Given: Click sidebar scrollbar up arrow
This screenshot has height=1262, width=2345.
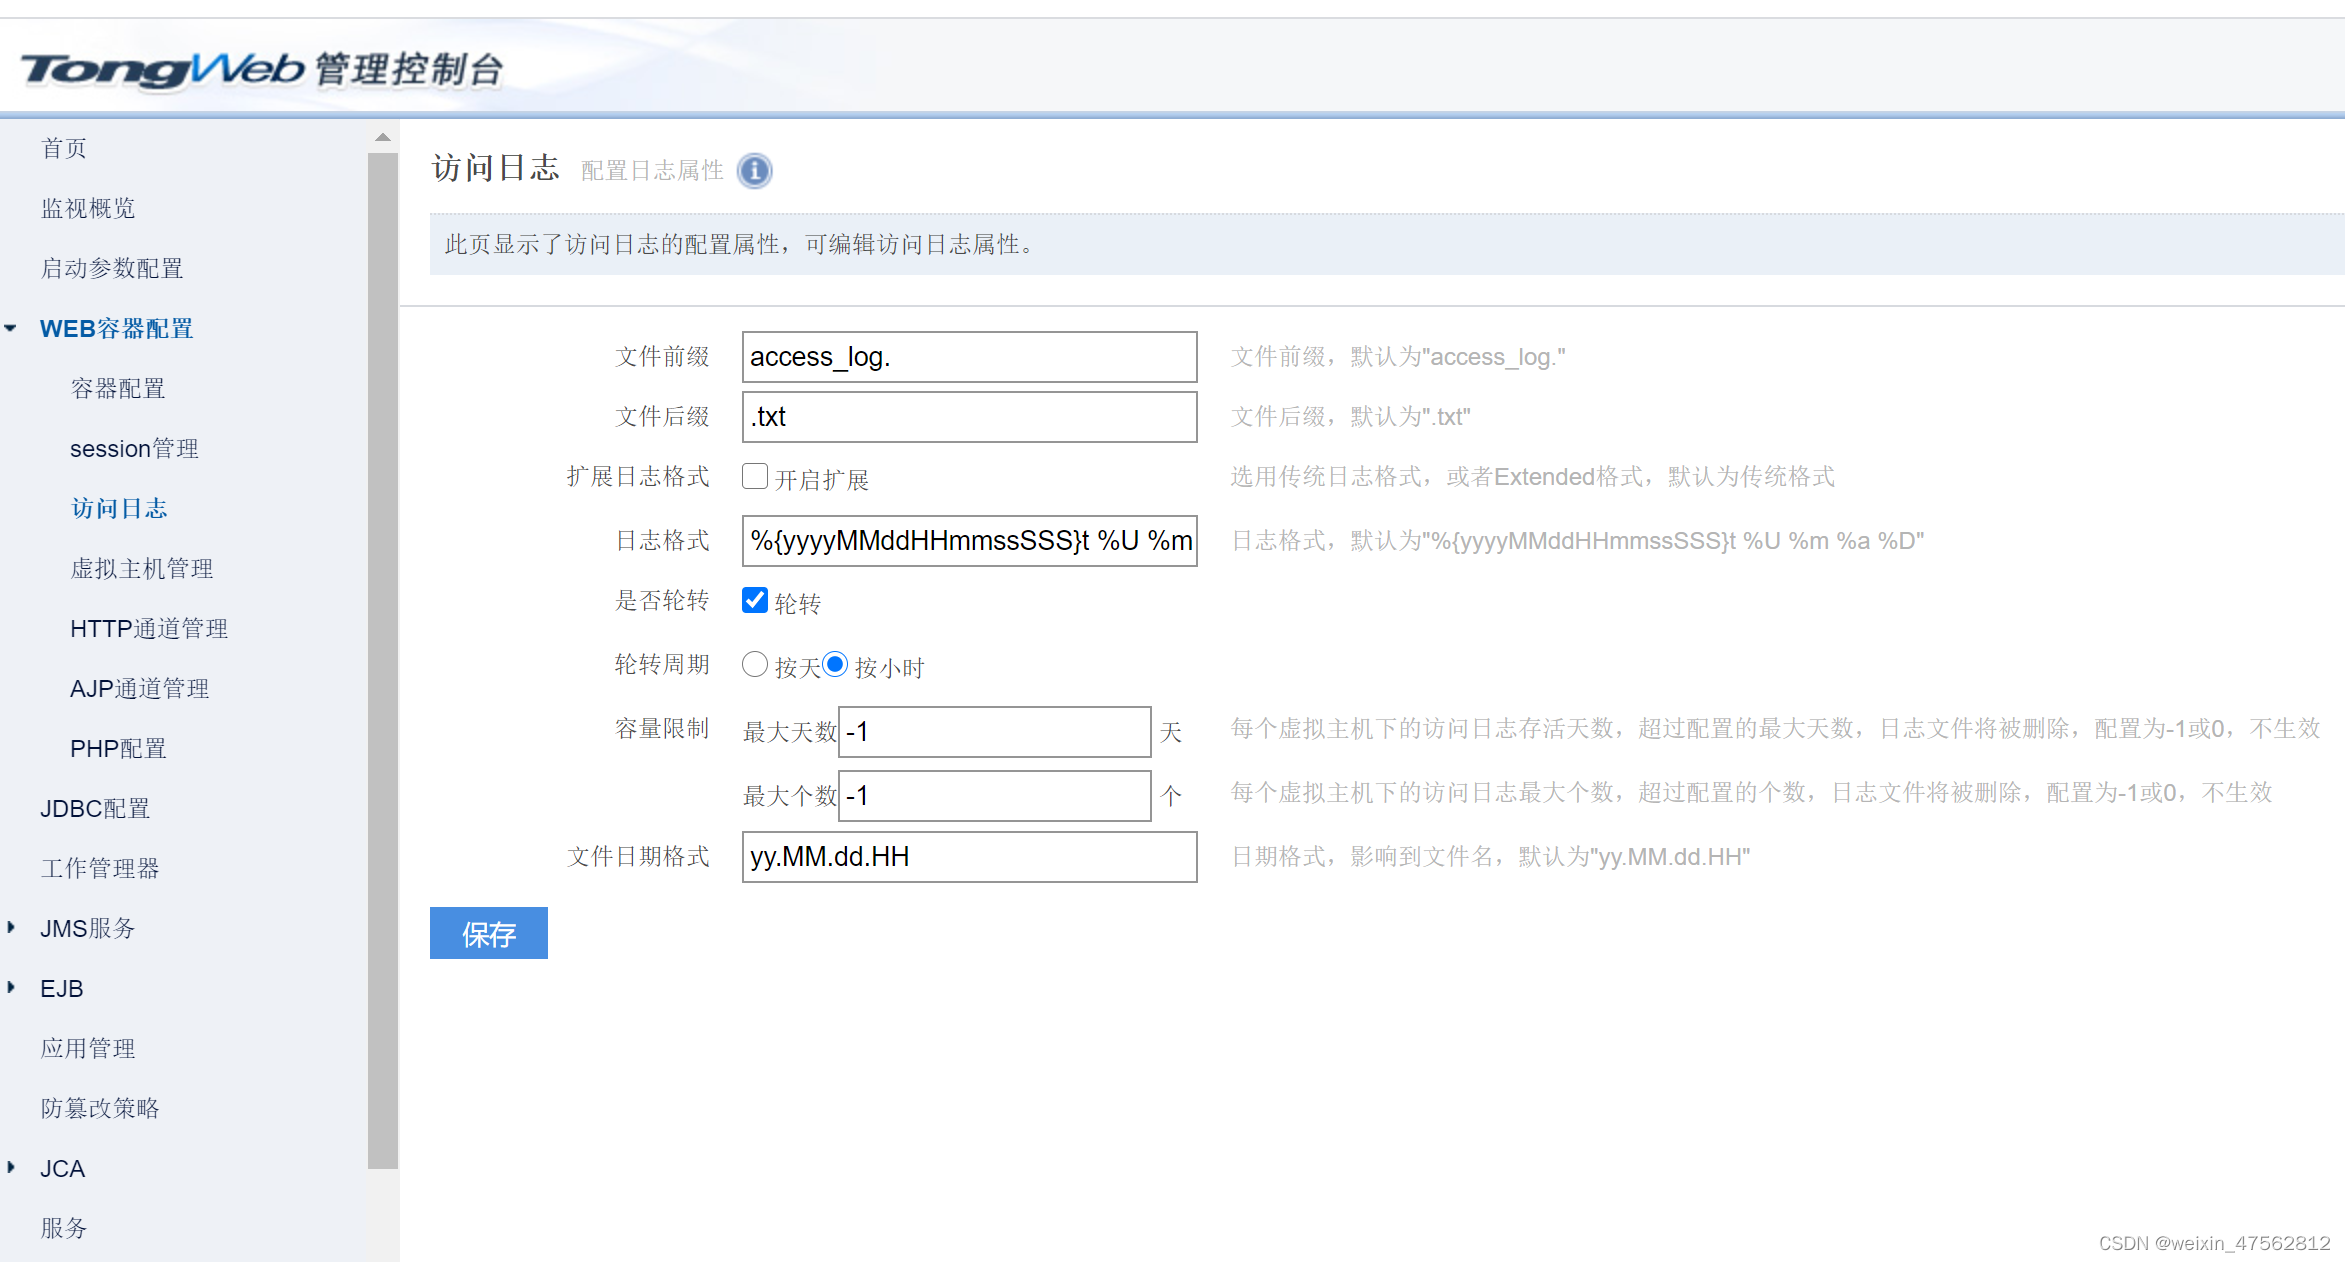Looking at the screenshot, I should [382, 137].
